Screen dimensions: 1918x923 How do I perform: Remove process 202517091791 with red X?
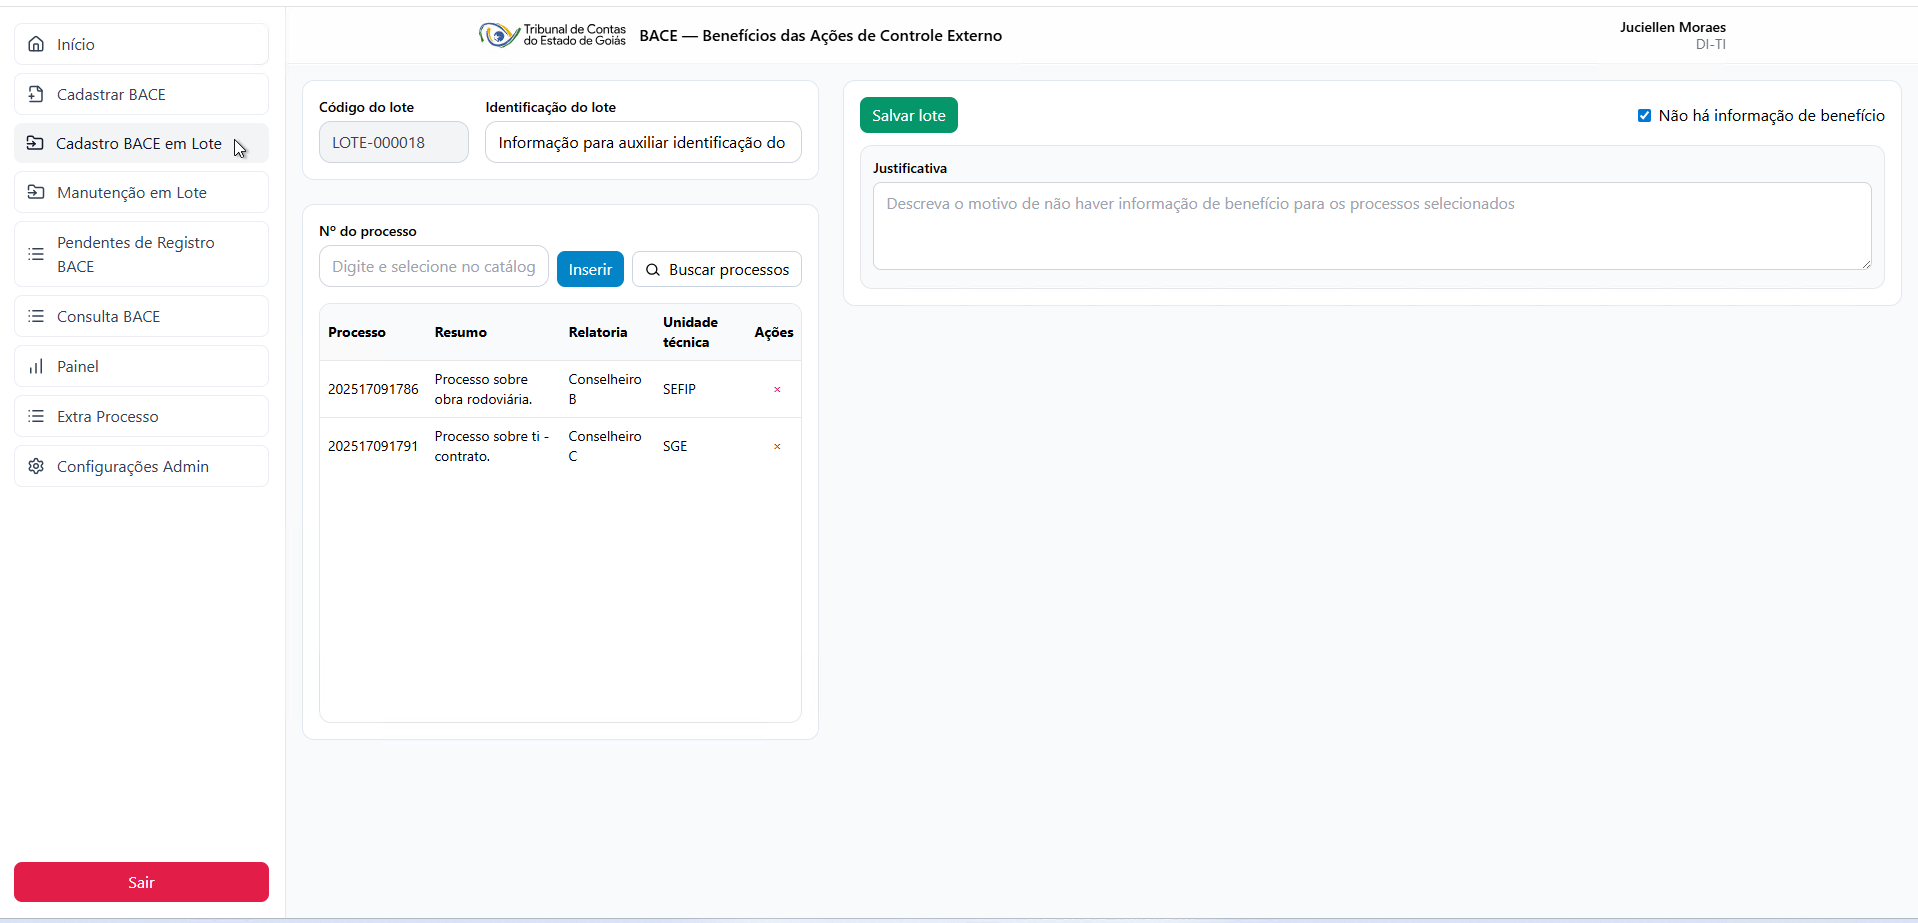coord(777,446)
